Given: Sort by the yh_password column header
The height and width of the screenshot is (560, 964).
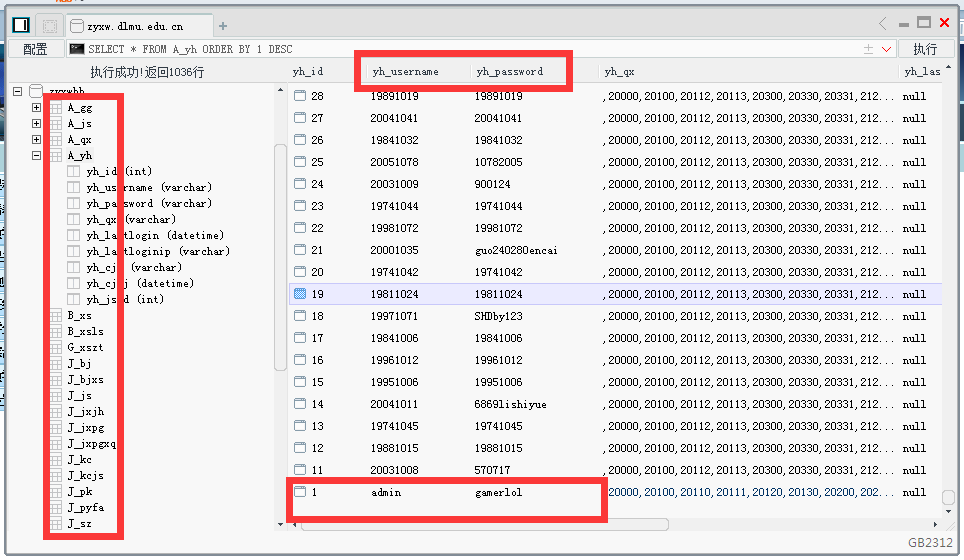Looking at the screenshot, I should click(510, 71).
